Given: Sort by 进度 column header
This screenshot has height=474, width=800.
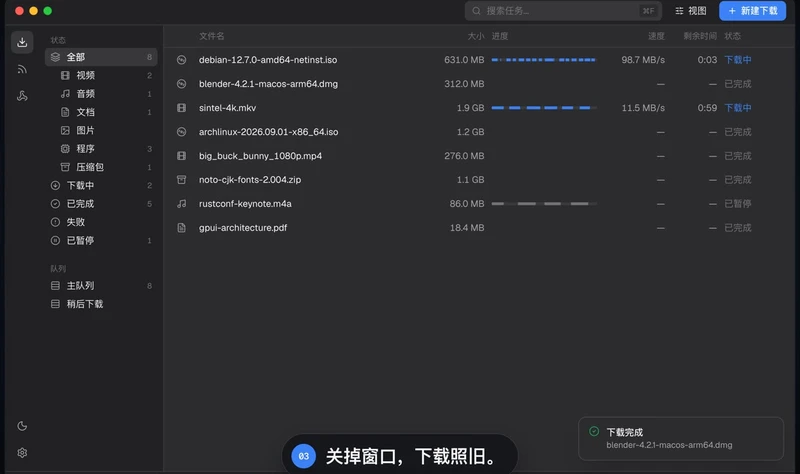Looking at the screenshot, I should click(500, 36).
